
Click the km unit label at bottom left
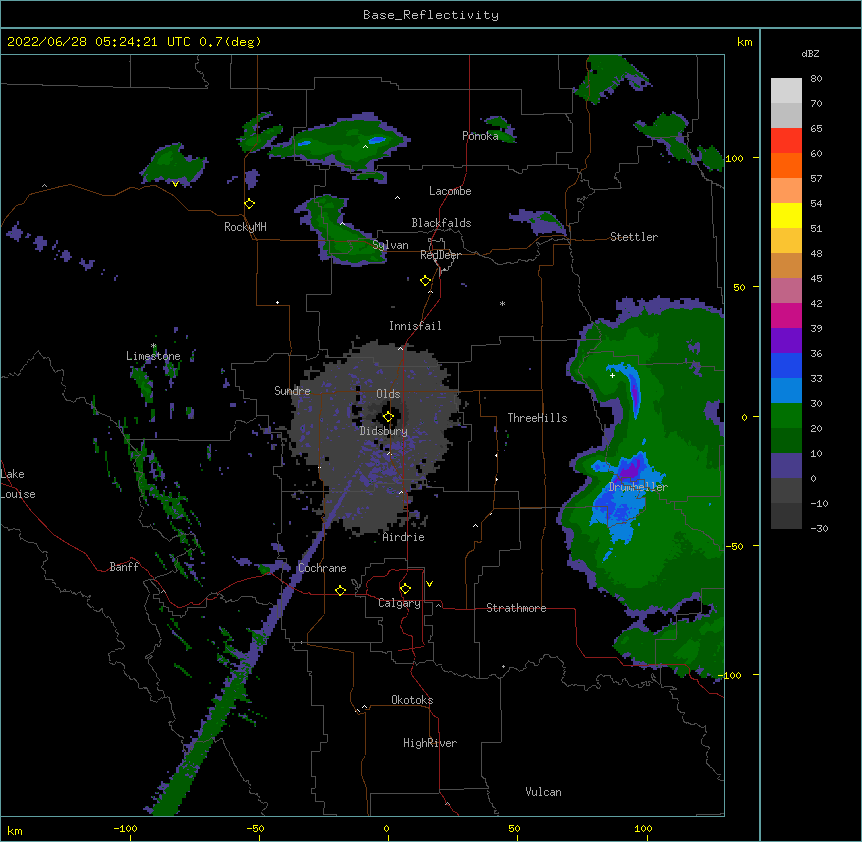(15, 830)
